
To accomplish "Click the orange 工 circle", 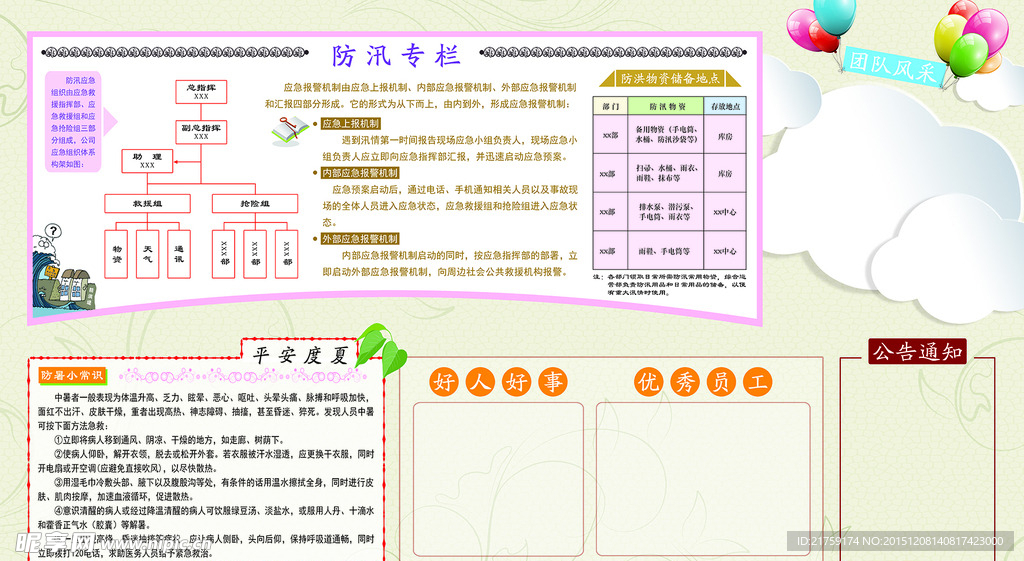I will pos(758,381).
